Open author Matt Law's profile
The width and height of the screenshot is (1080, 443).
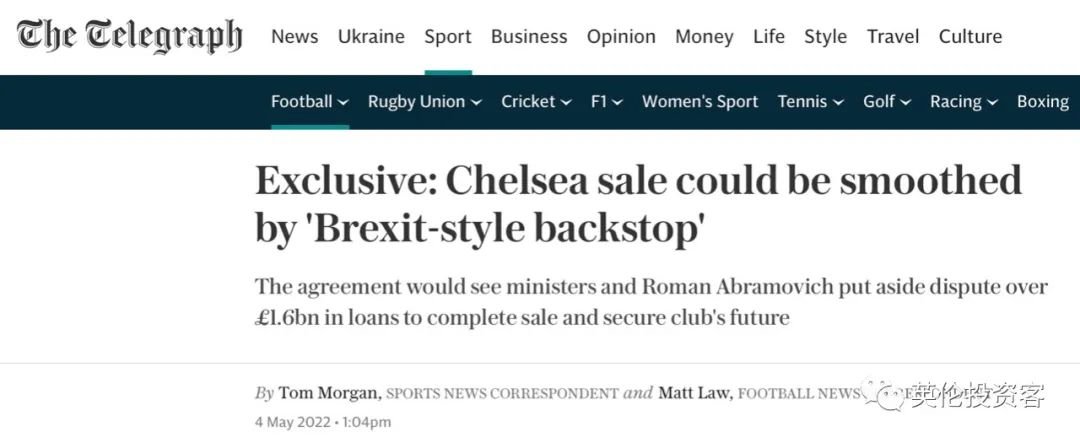pyautogui.click(x=696, y=393)
